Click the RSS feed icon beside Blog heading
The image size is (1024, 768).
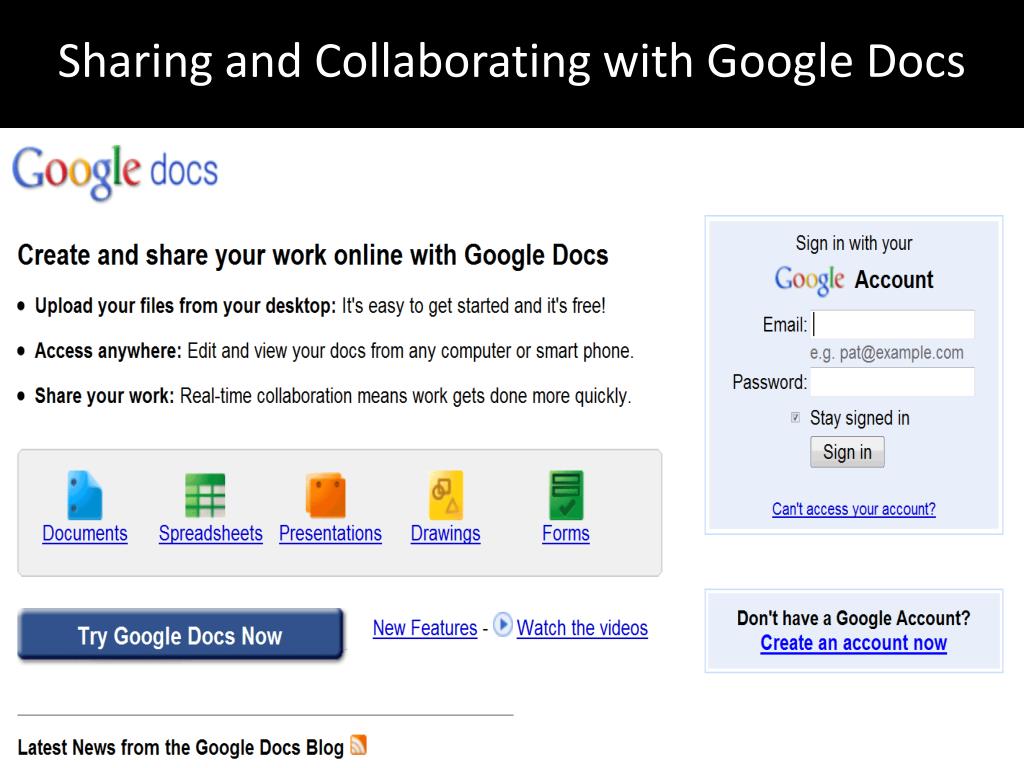coord(359,745)
